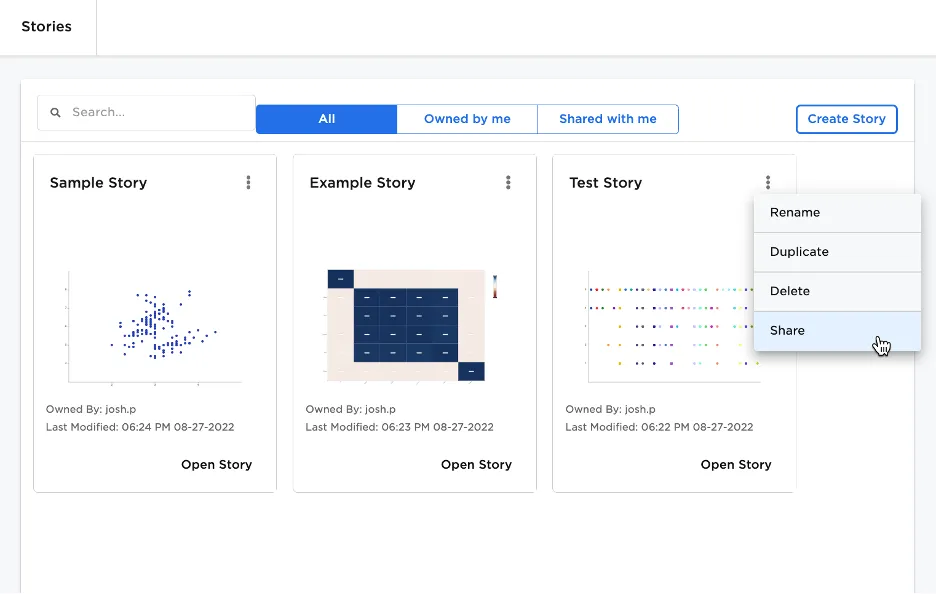Open the Example Story options menu
Viewport: 936px width, 594px height.
coord(508,183)
